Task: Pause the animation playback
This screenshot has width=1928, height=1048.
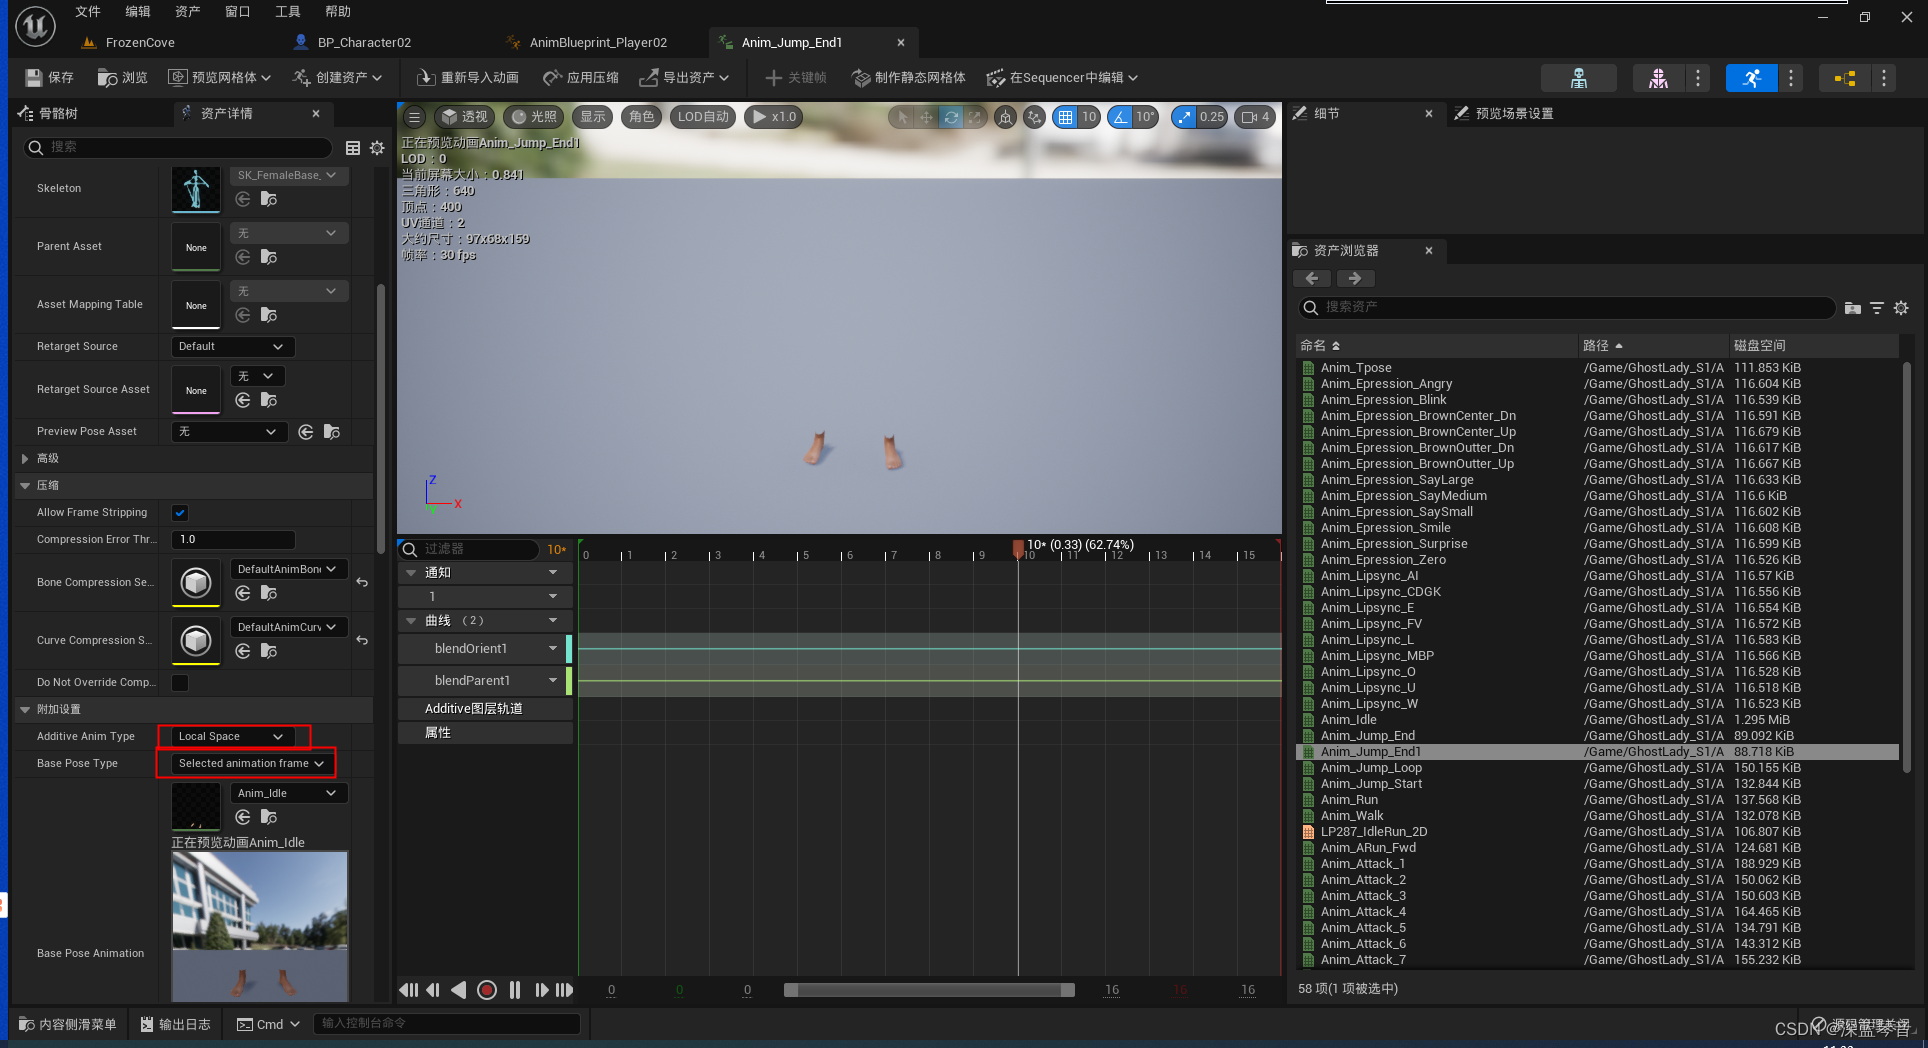Action: 514,990
